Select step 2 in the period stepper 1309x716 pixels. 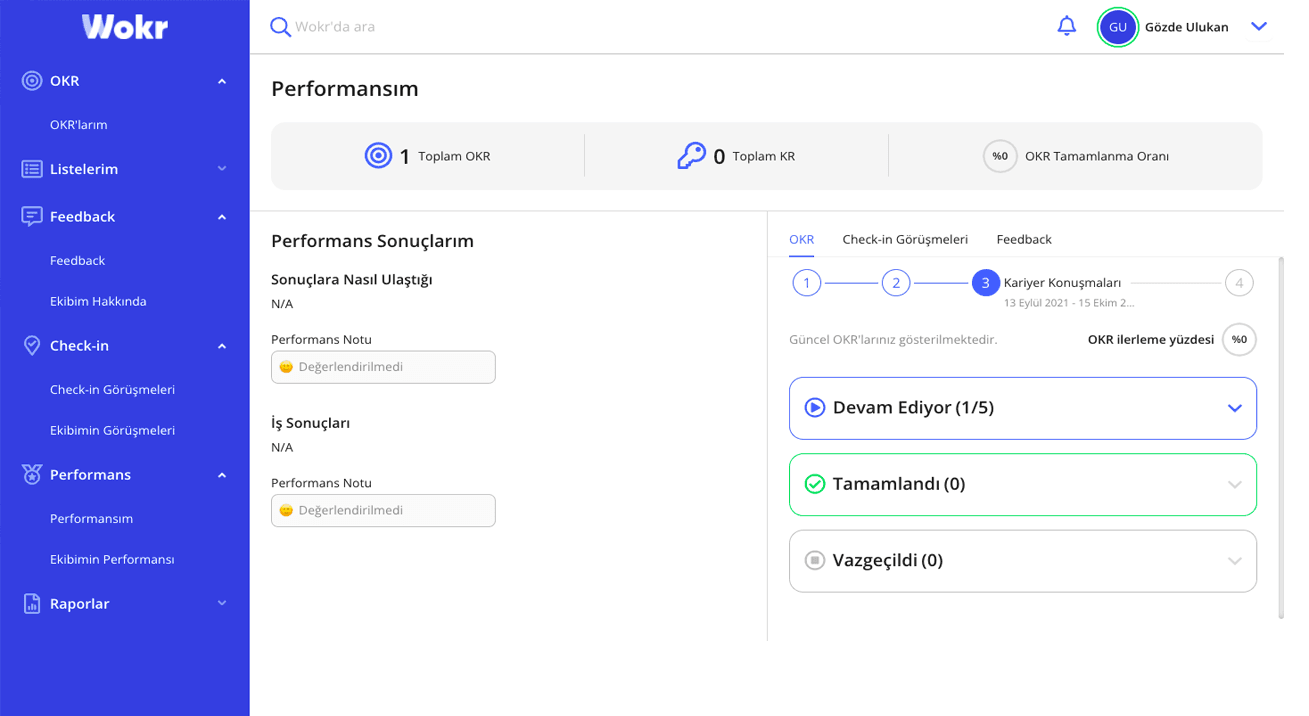895,283
